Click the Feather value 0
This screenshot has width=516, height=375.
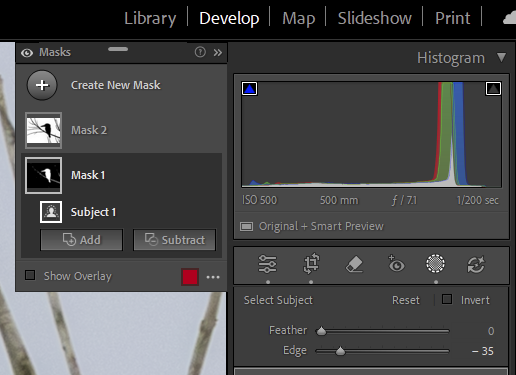click(491, 331)
